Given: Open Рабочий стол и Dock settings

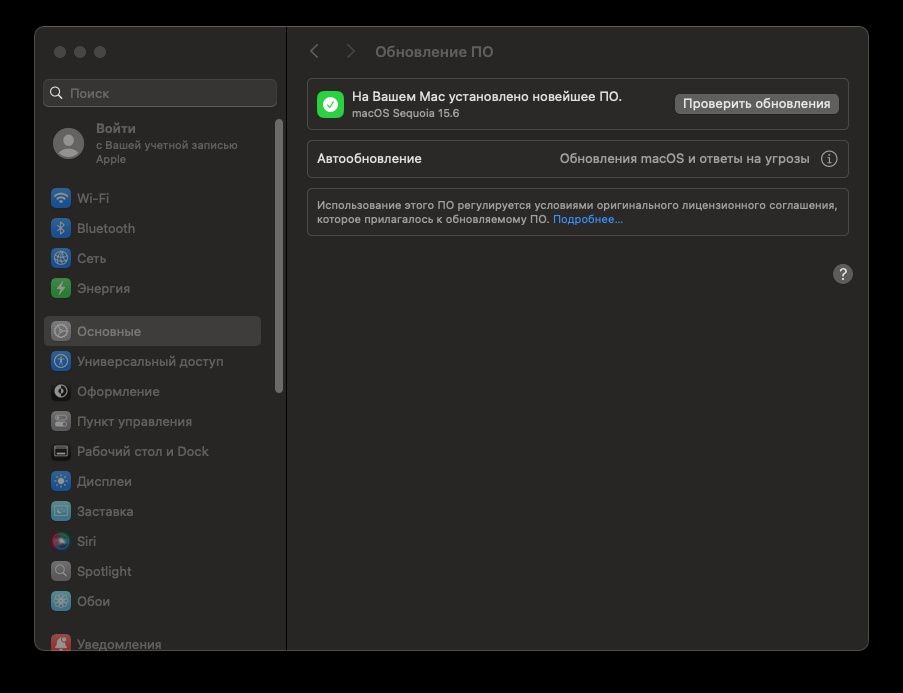Looking at the screenshot, I should [x=142, y=451].
